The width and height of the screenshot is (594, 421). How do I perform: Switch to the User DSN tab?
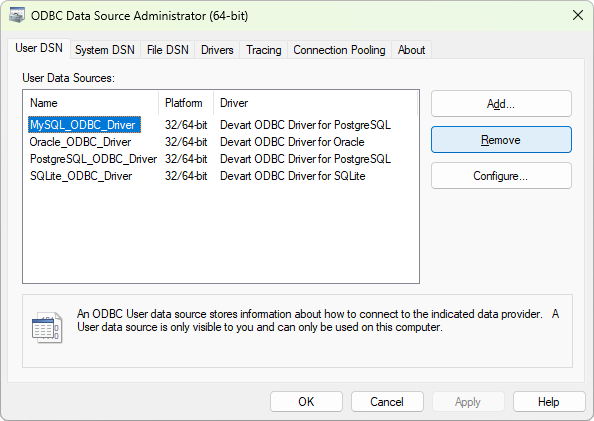click(39, 49)
